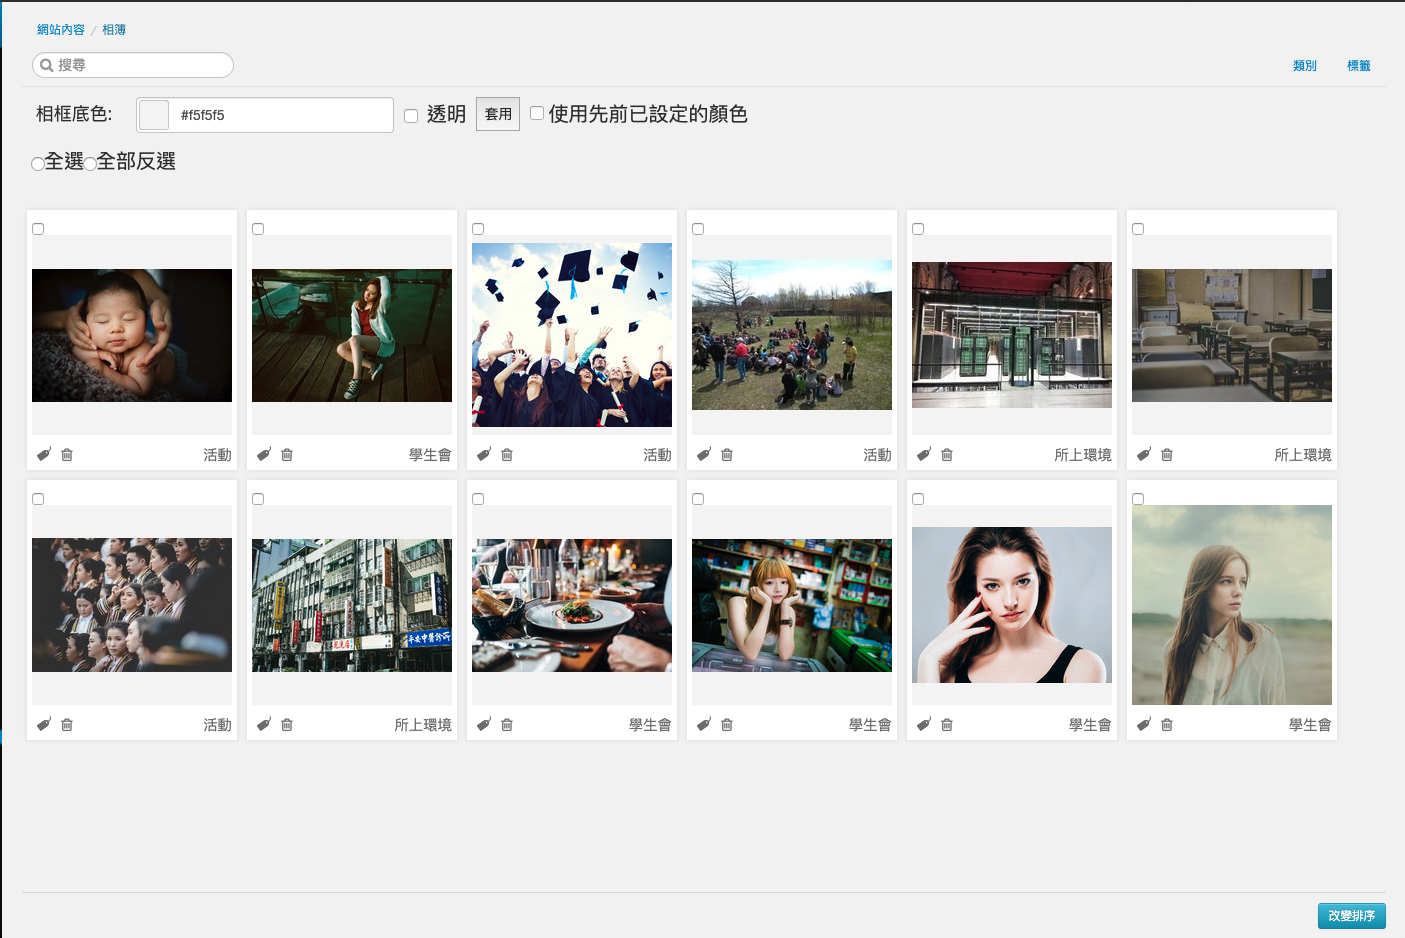Click tag icon under the street buildings album

click(264, 724)
